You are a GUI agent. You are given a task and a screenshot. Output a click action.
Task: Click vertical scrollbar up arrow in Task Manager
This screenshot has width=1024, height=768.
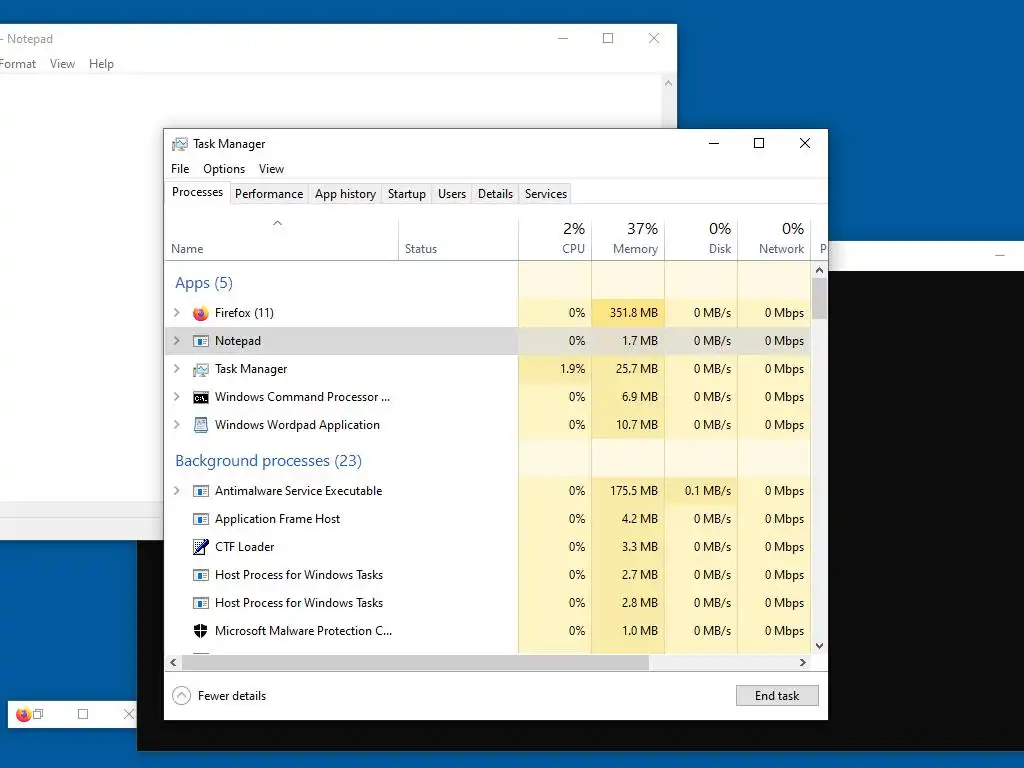820,270
